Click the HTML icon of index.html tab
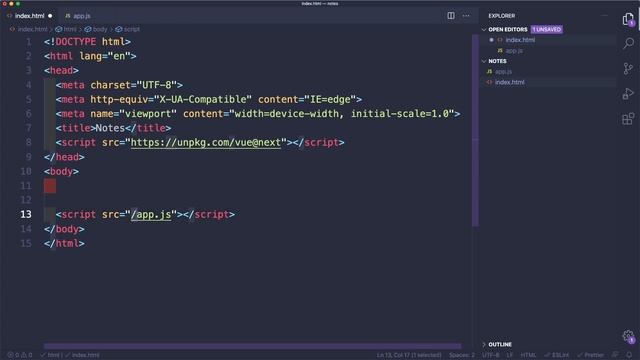Viewport: 640px width, 360px height. (10, 16)
